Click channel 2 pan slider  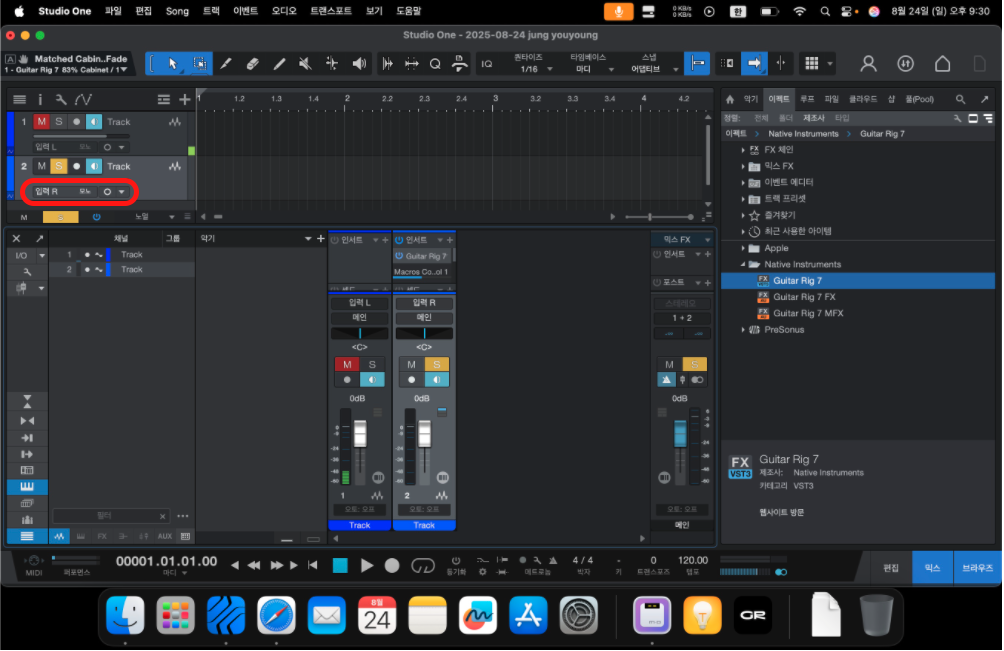[424, 334]
